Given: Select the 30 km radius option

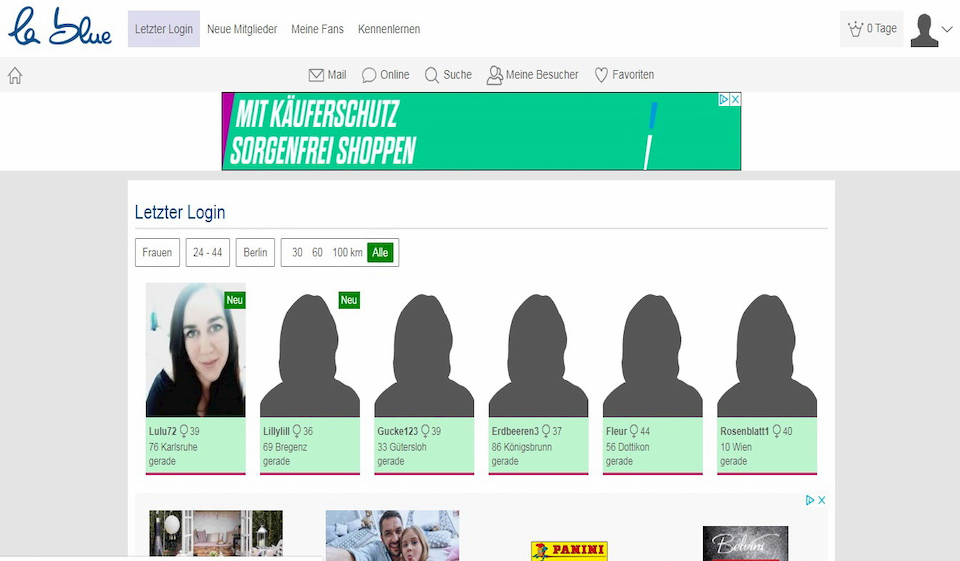Looking at the screenshot, I should (297, 253).
